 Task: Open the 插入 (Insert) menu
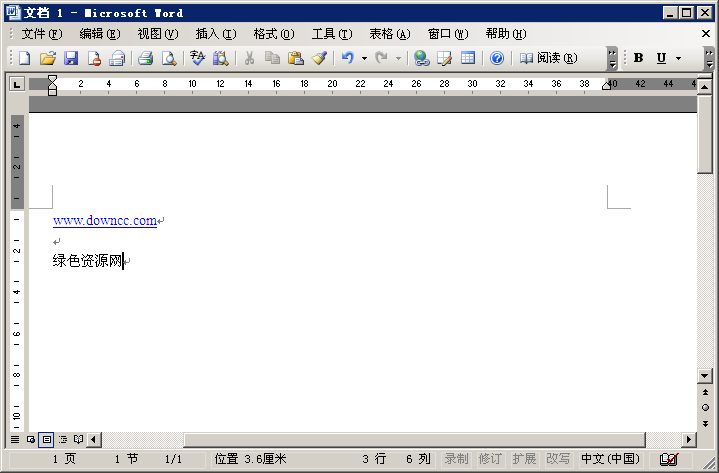tap(216, 33)
